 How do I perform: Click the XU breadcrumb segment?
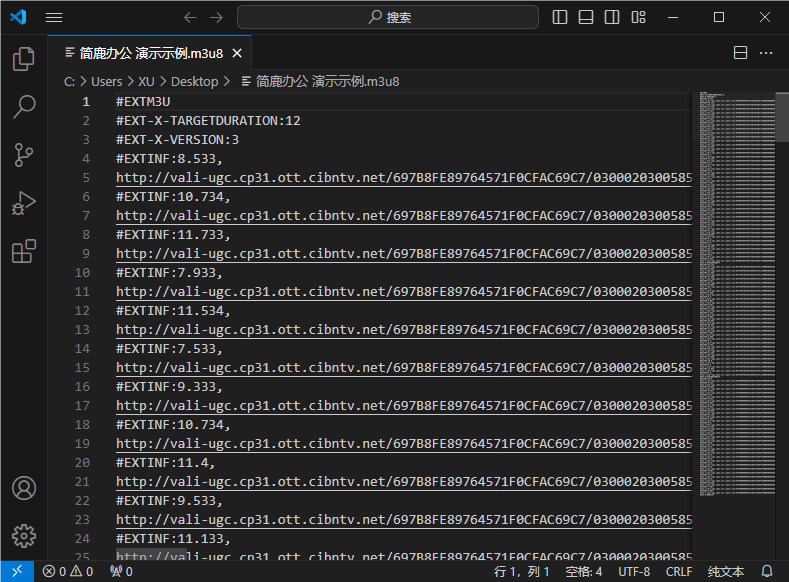point(146,81)
